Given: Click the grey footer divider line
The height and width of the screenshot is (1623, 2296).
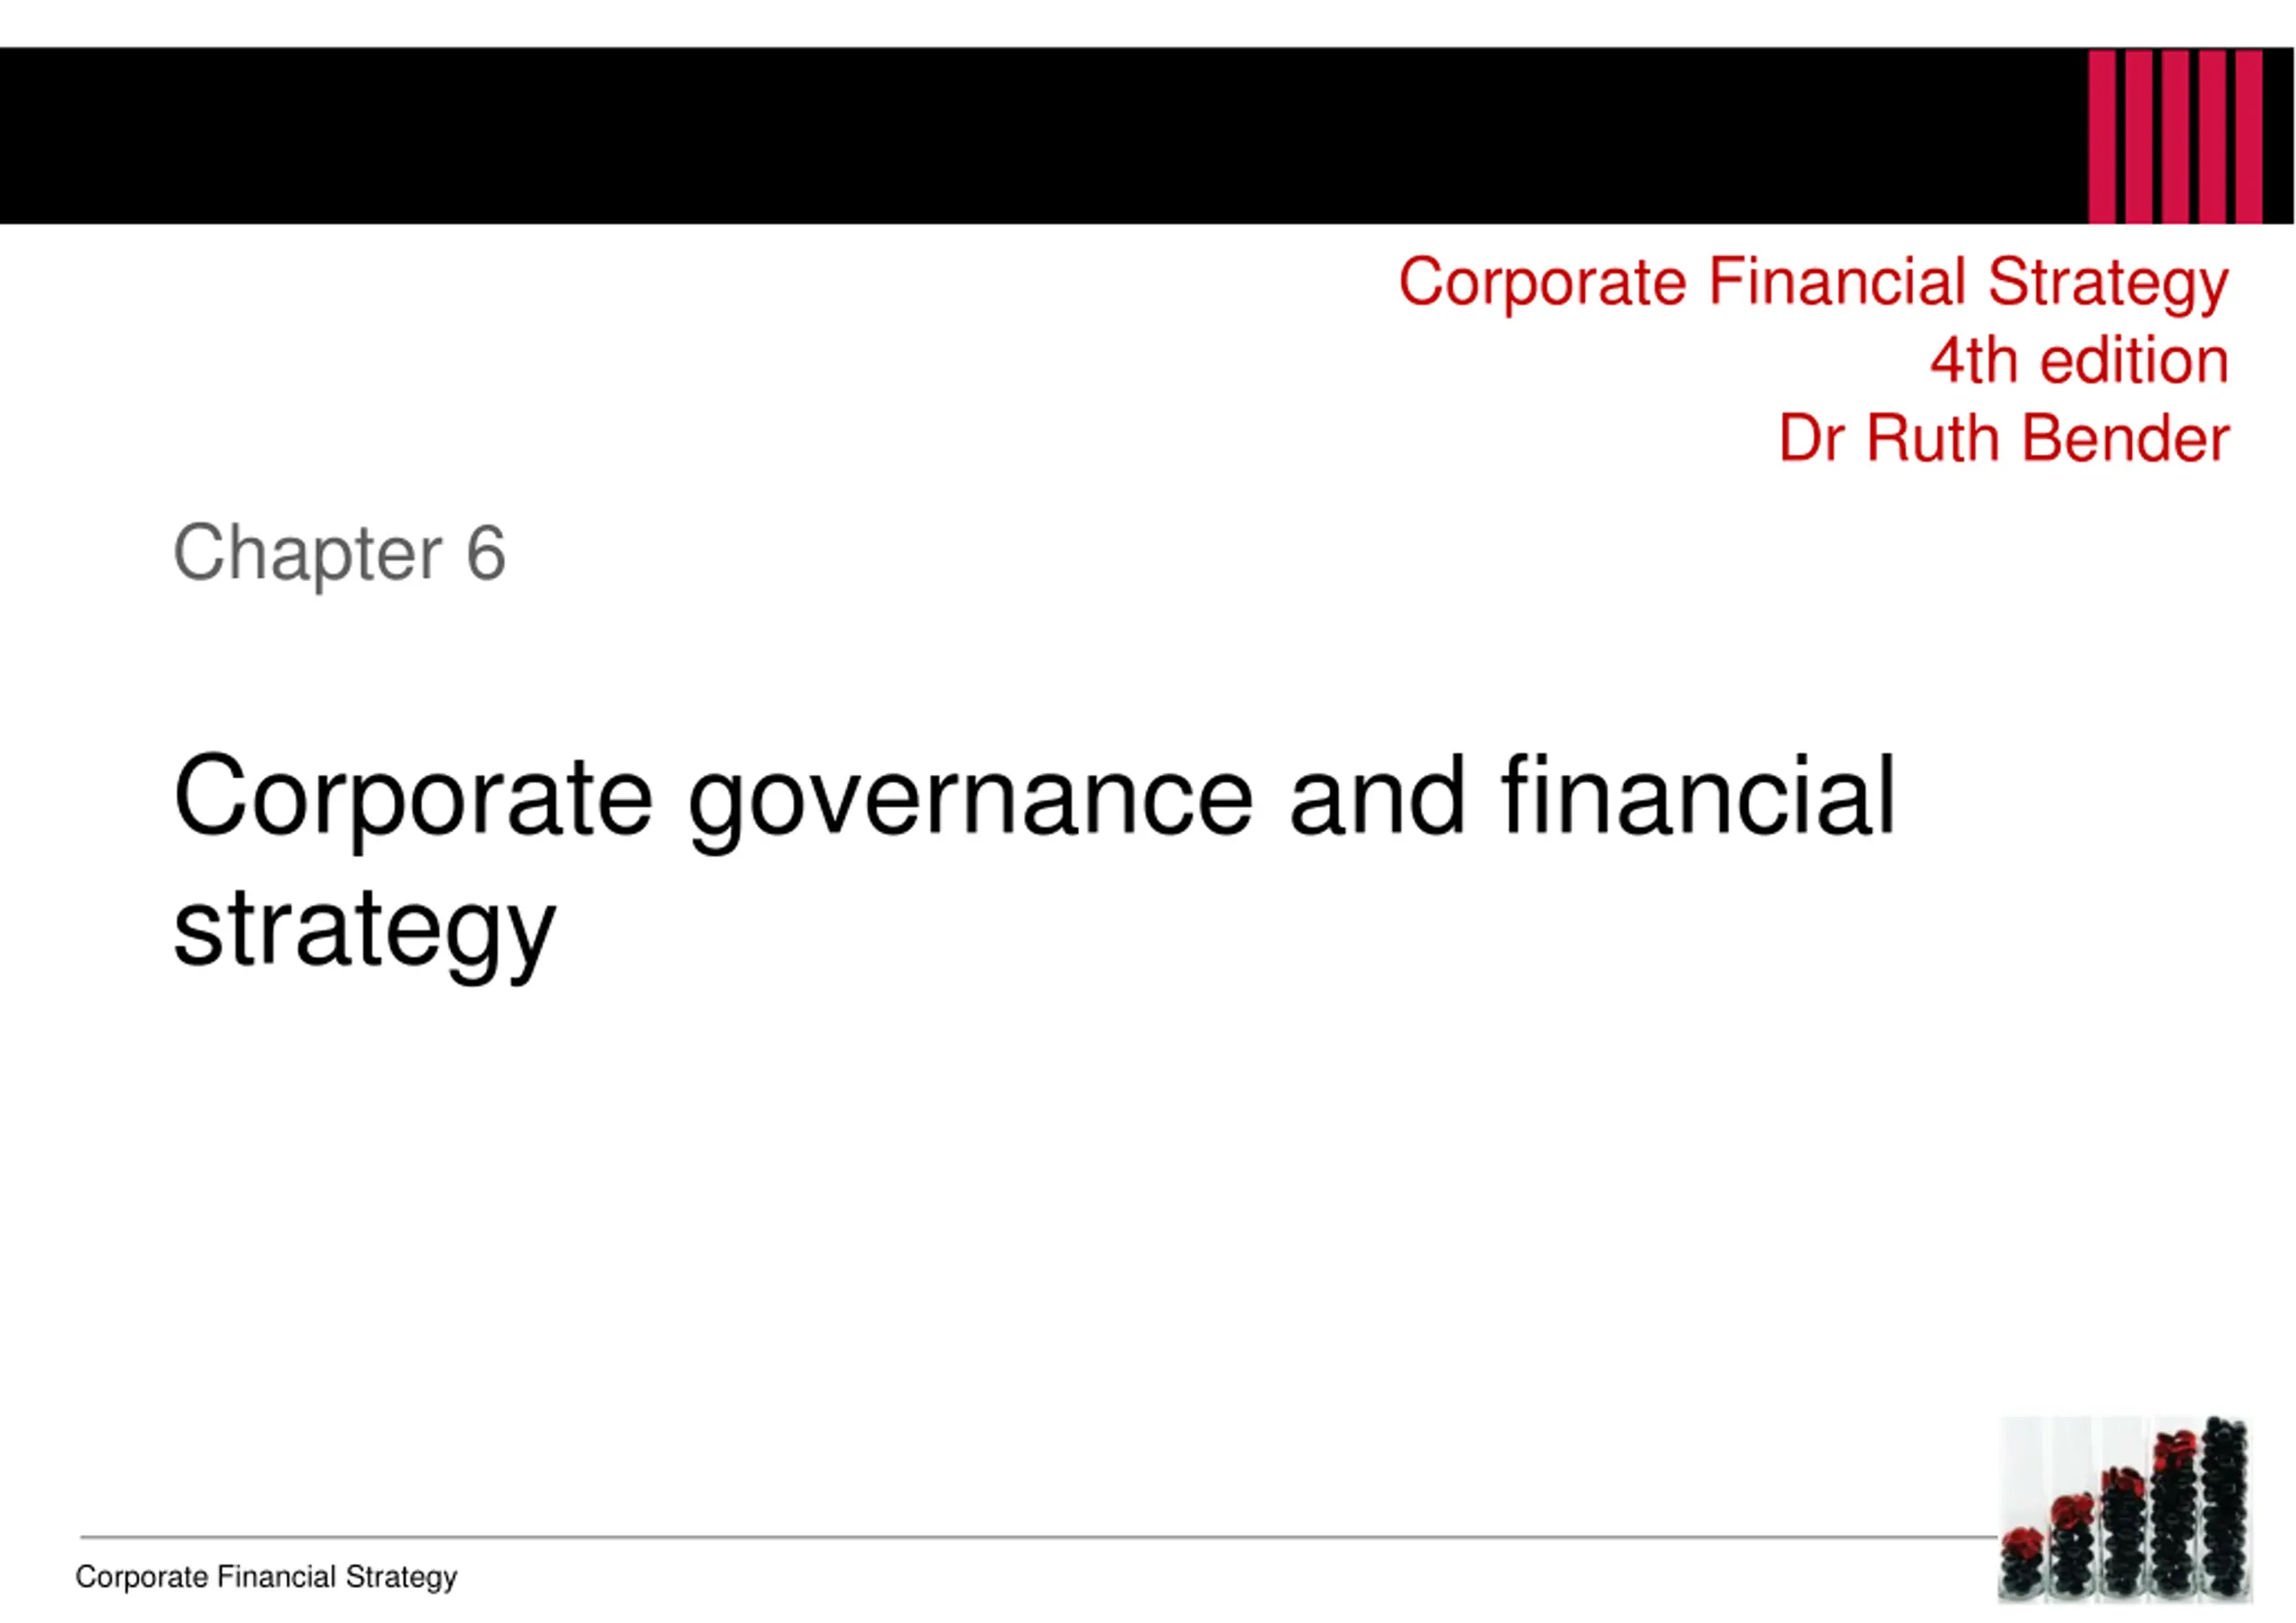Looking at the screenshot, I should pyautogui.click(x=1038, y=1536).
